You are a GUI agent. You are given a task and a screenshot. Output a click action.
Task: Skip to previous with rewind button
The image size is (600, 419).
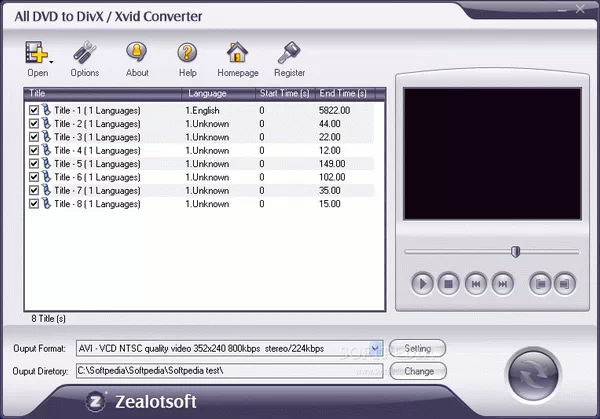click(476, 284)
